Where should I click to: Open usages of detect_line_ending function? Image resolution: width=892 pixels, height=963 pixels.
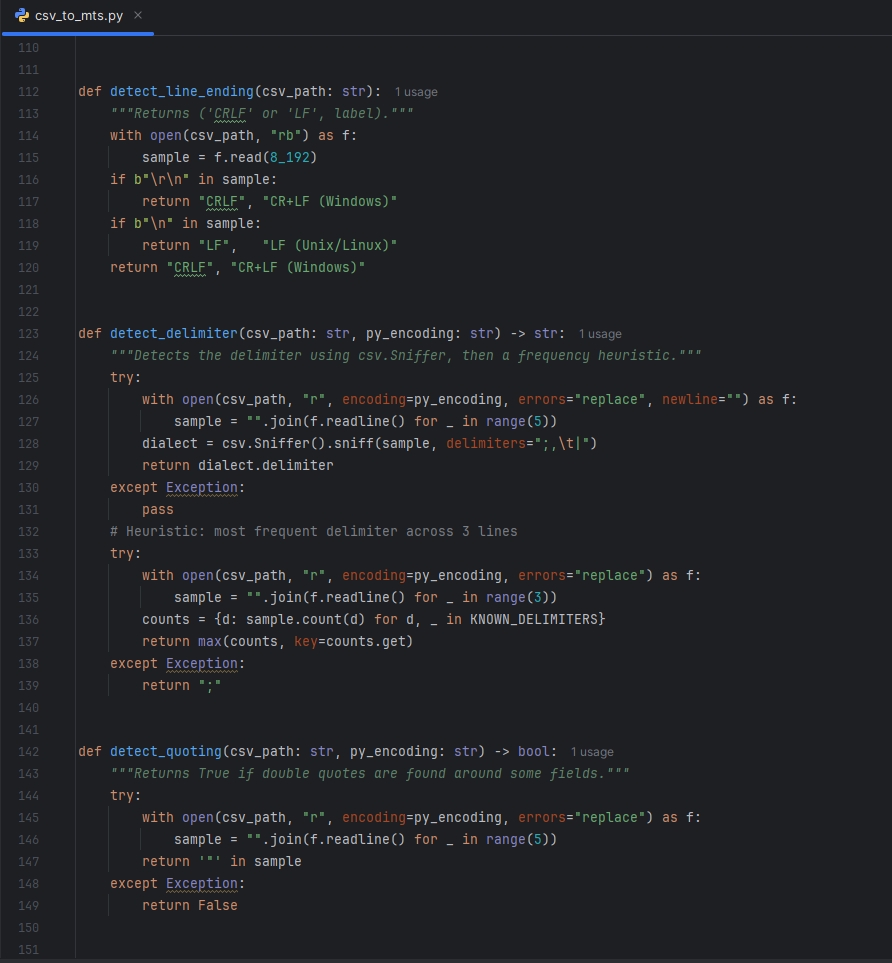point(417,91)
